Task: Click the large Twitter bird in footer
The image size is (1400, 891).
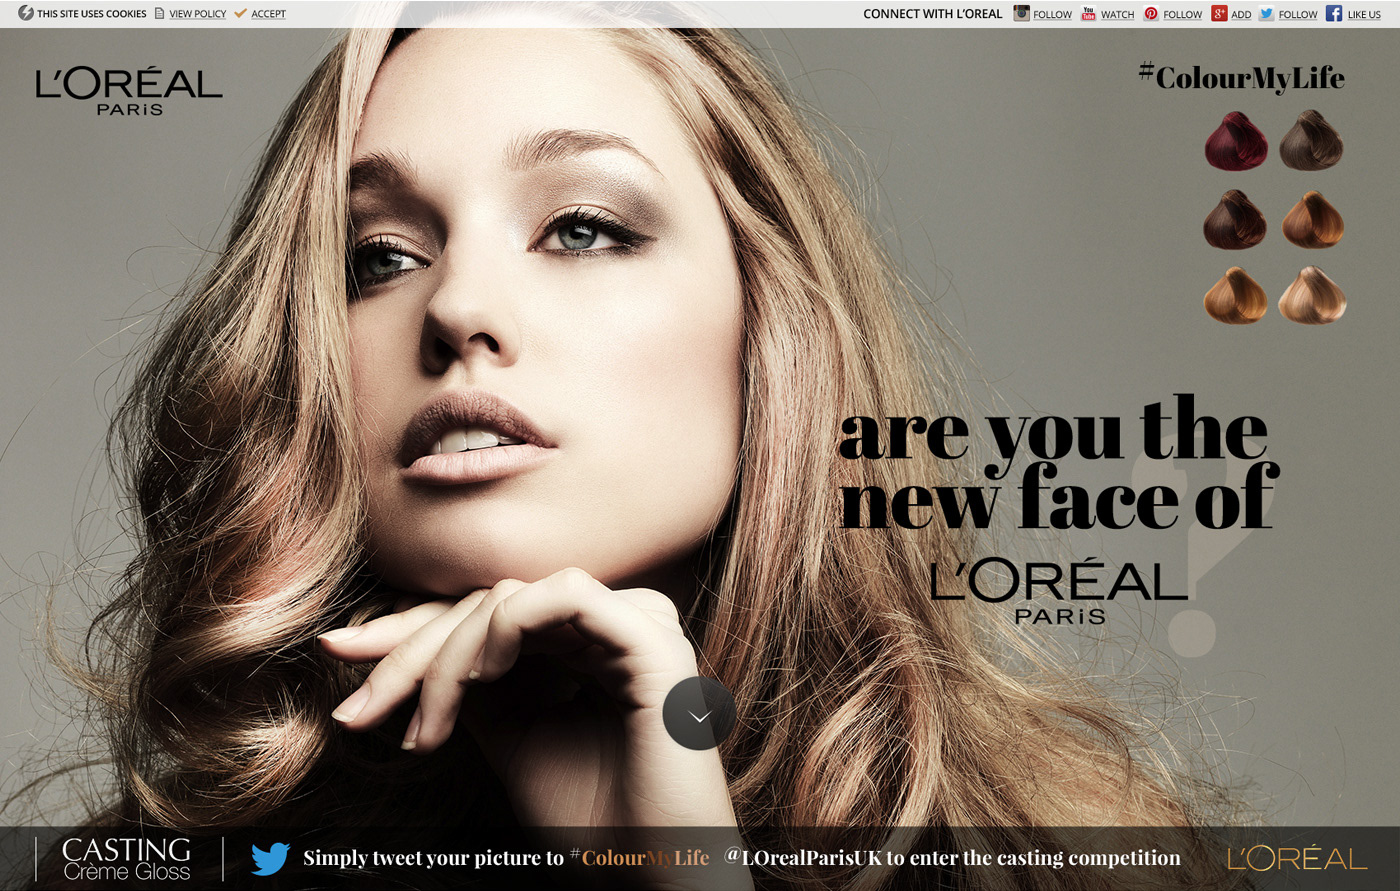Action: (270, 858)
